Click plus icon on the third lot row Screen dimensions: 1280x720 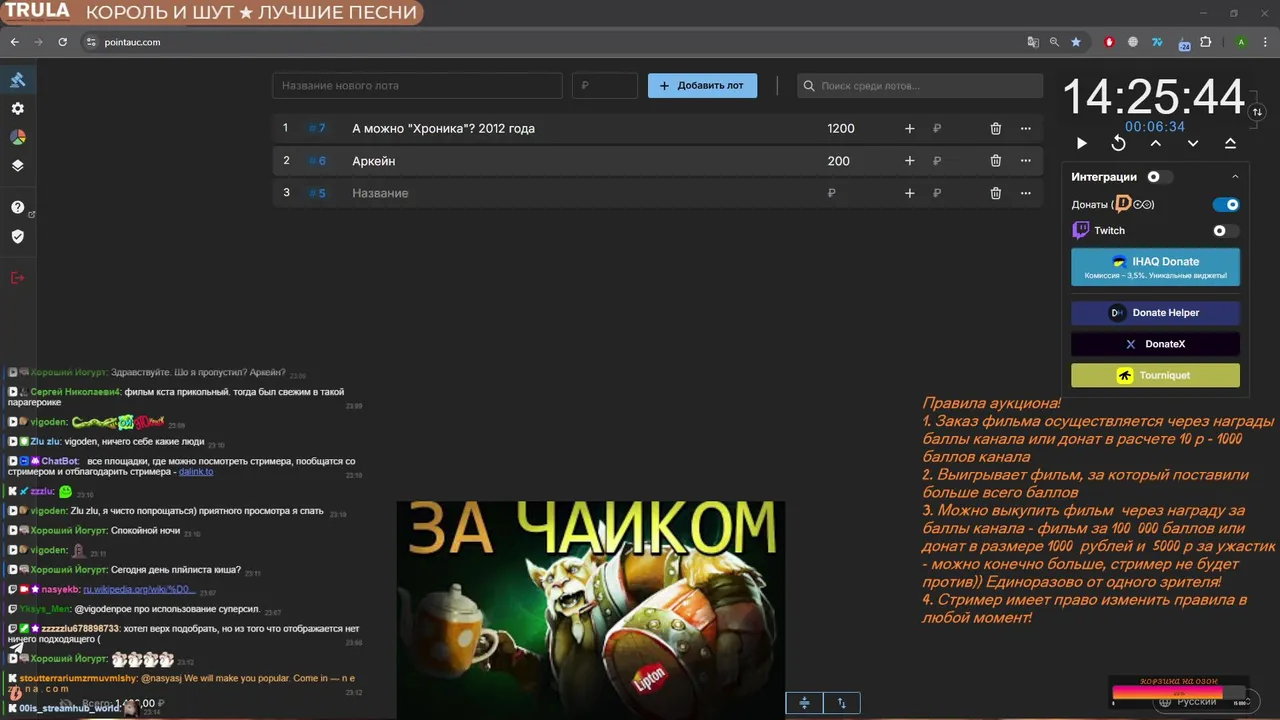coord(909,193)
